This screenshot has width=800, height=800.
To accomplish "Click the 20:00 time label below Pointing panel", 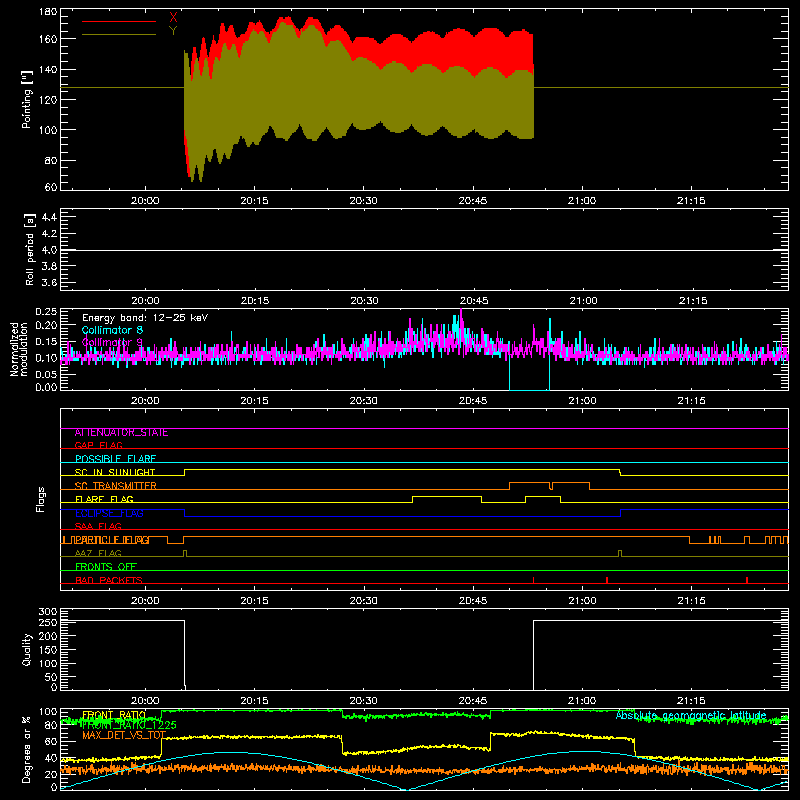I will click(145, 201).
